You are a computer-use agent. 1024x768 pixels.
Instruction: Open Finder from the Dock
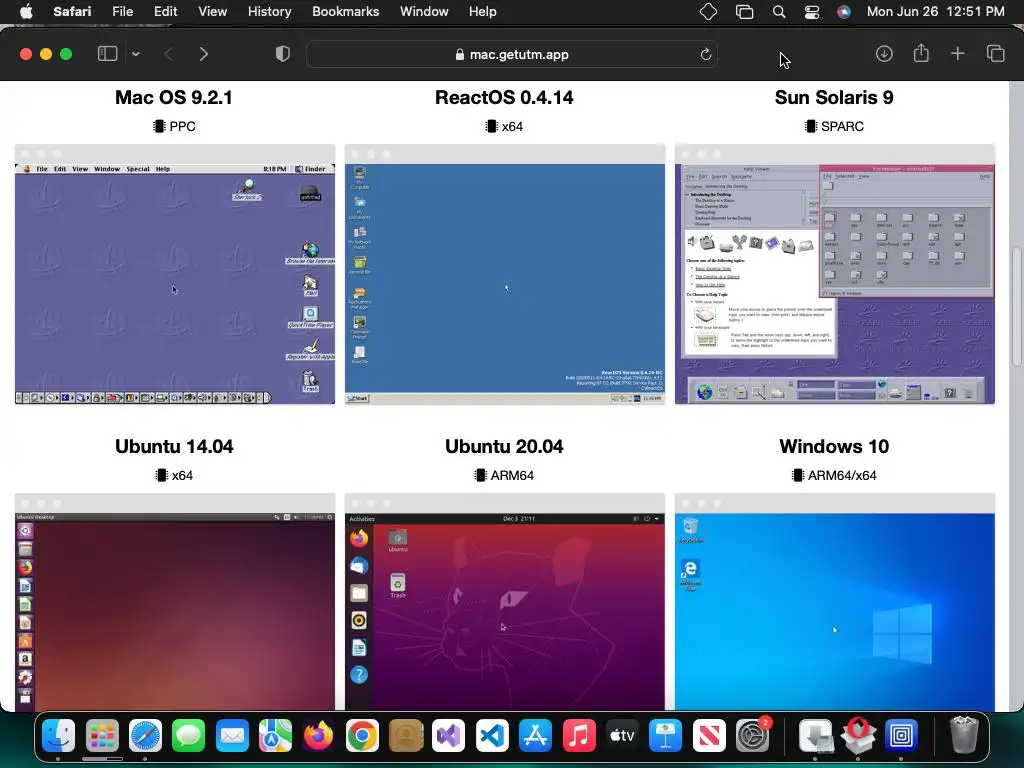pos(59,736)
